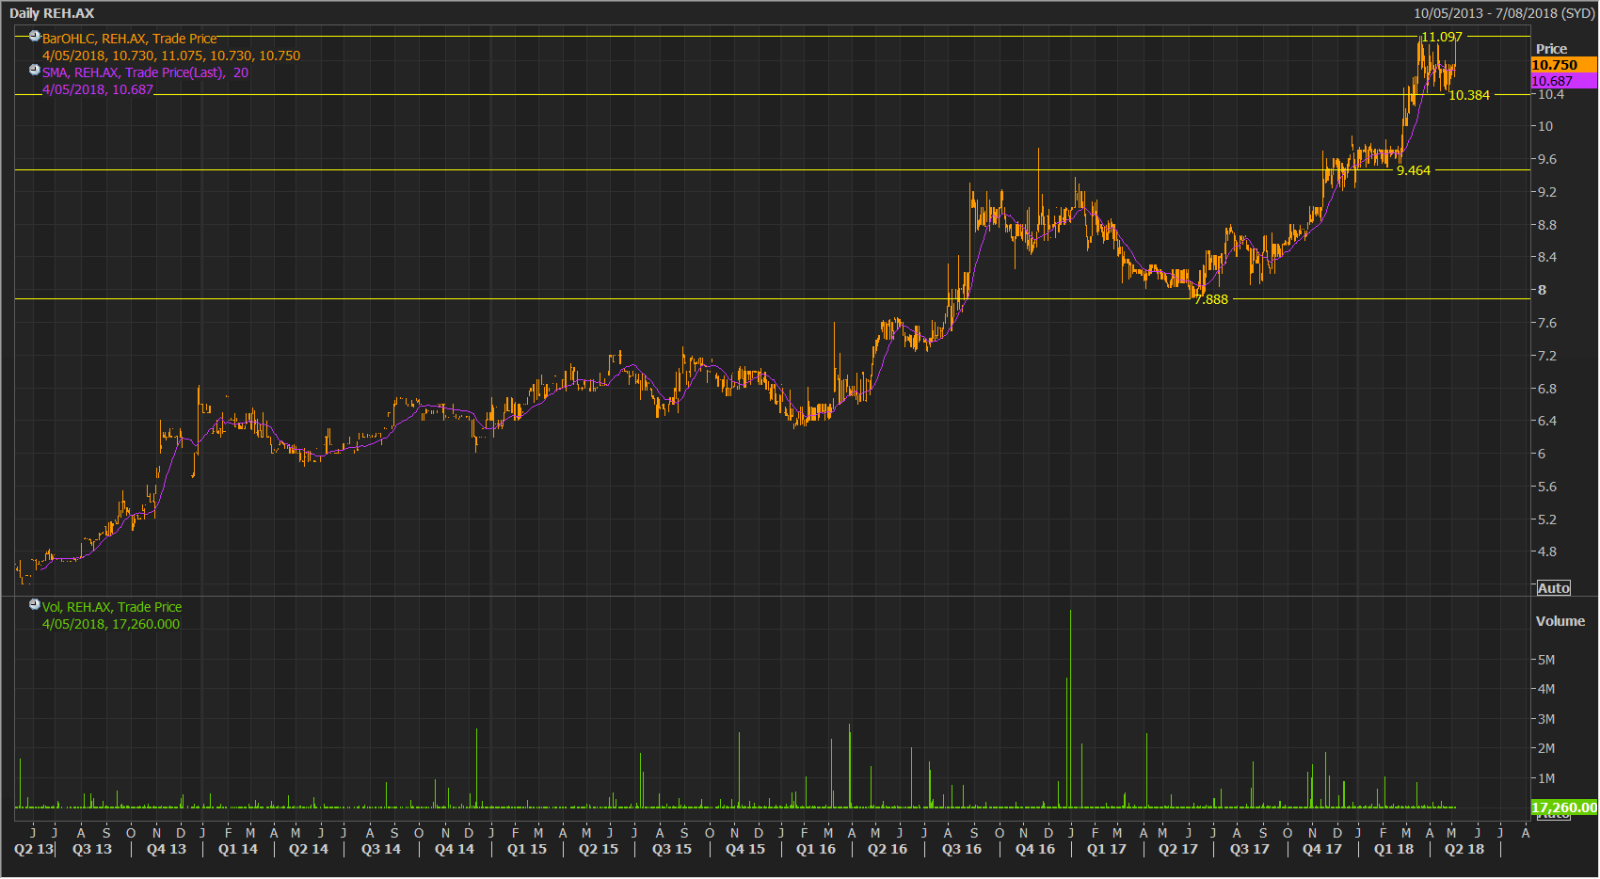
Task: Click the Q3 13 quarter label
Action: coord(92,849)
